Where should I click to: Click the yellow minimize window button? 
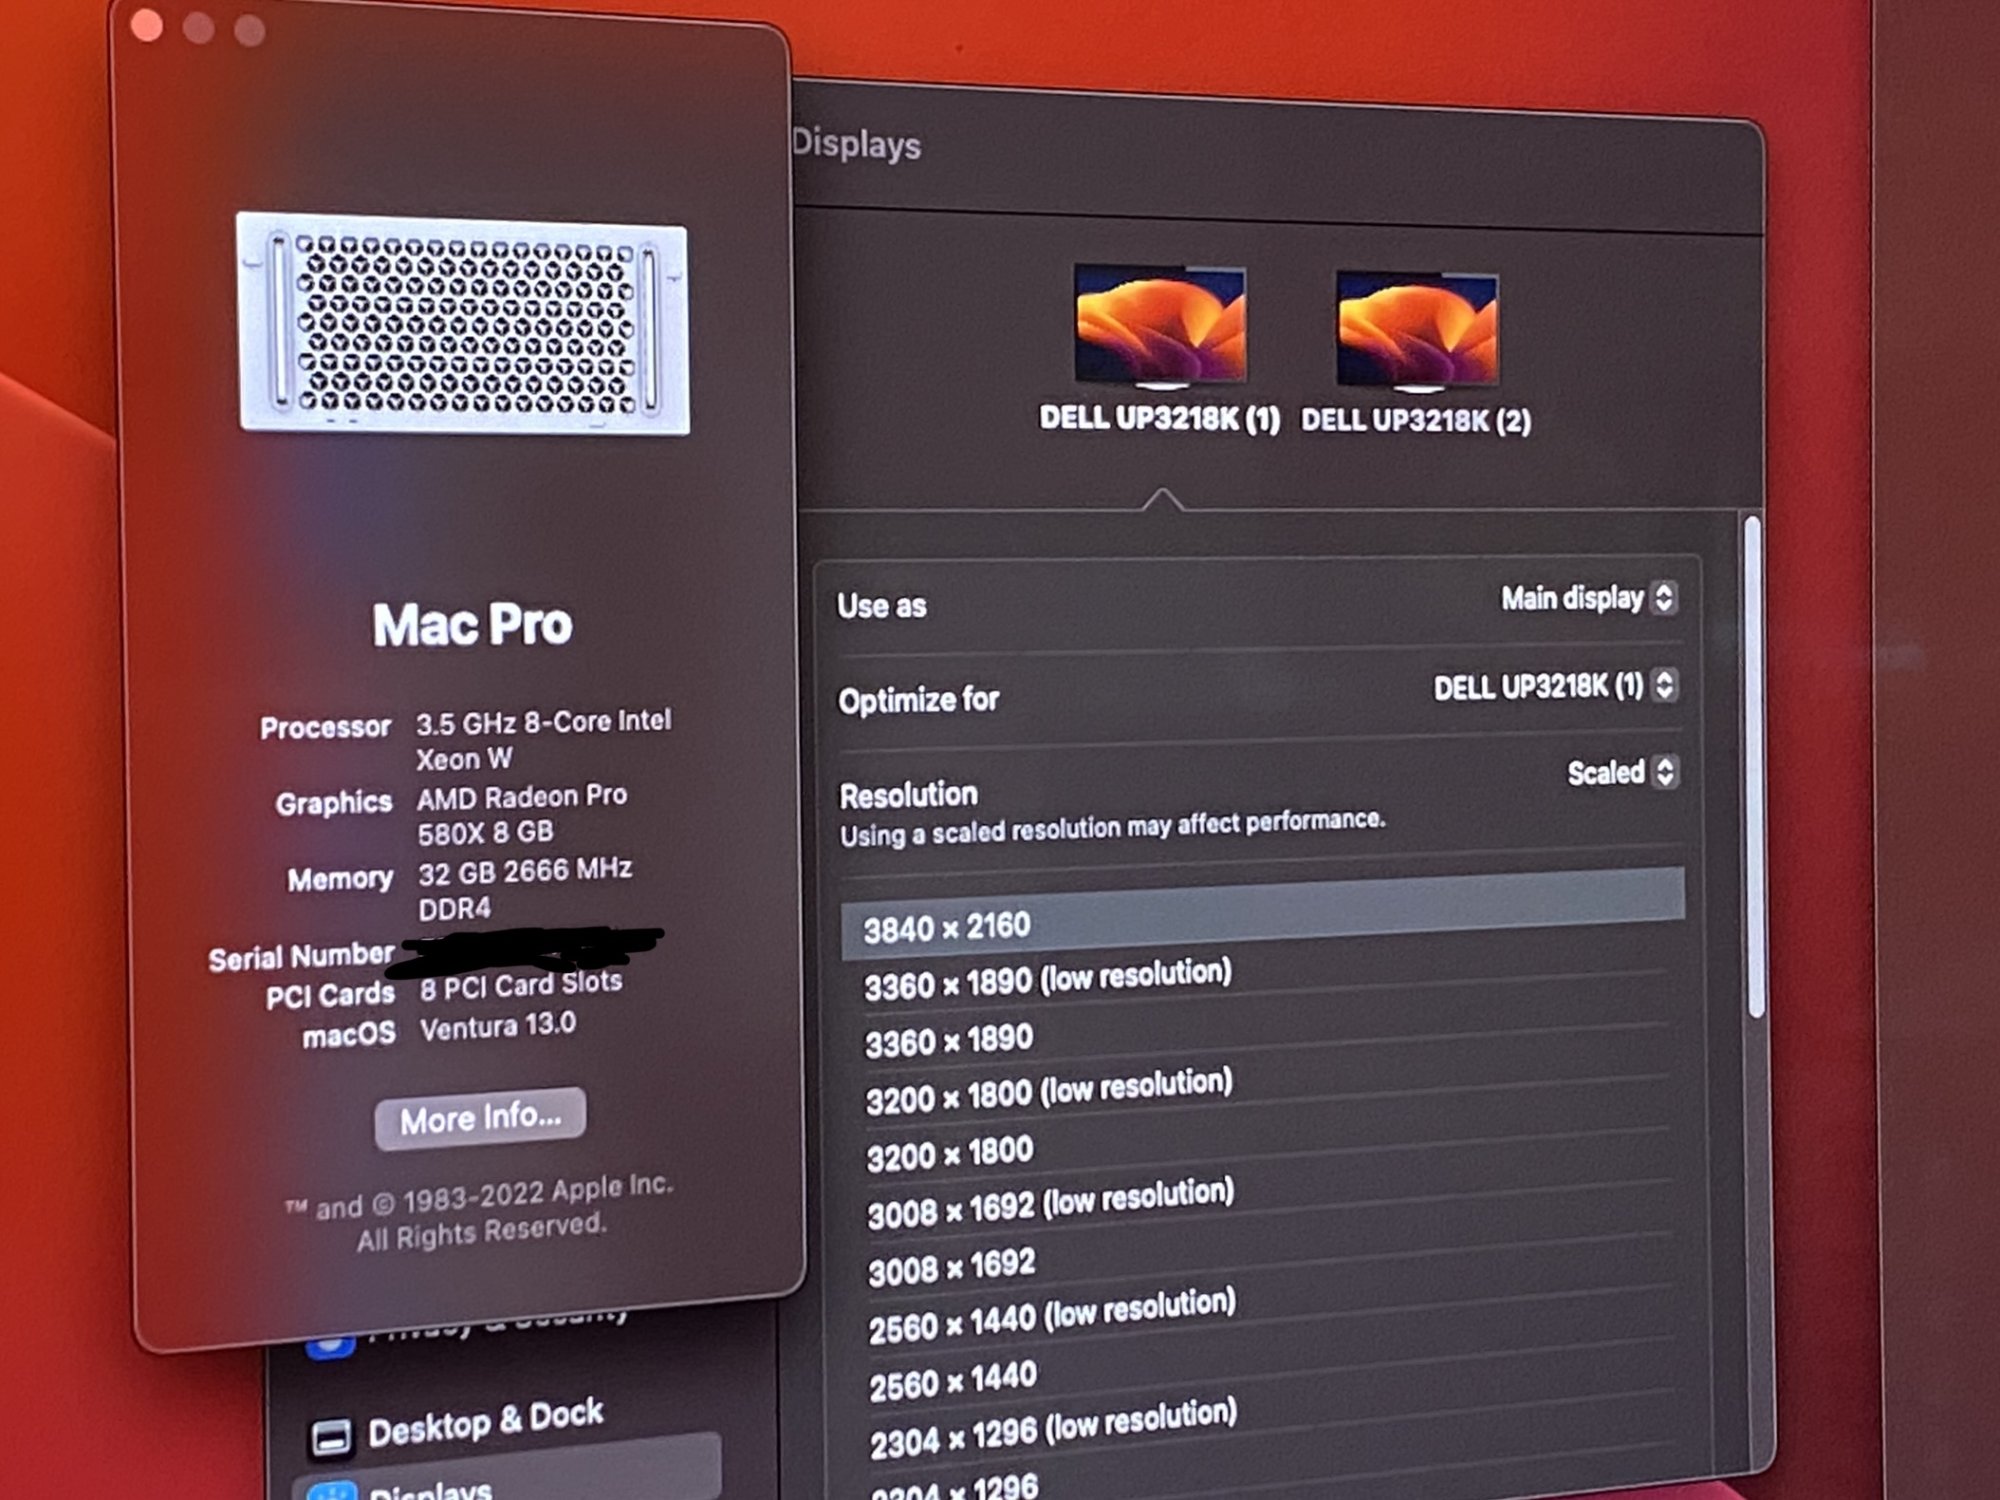click(198, 28)
